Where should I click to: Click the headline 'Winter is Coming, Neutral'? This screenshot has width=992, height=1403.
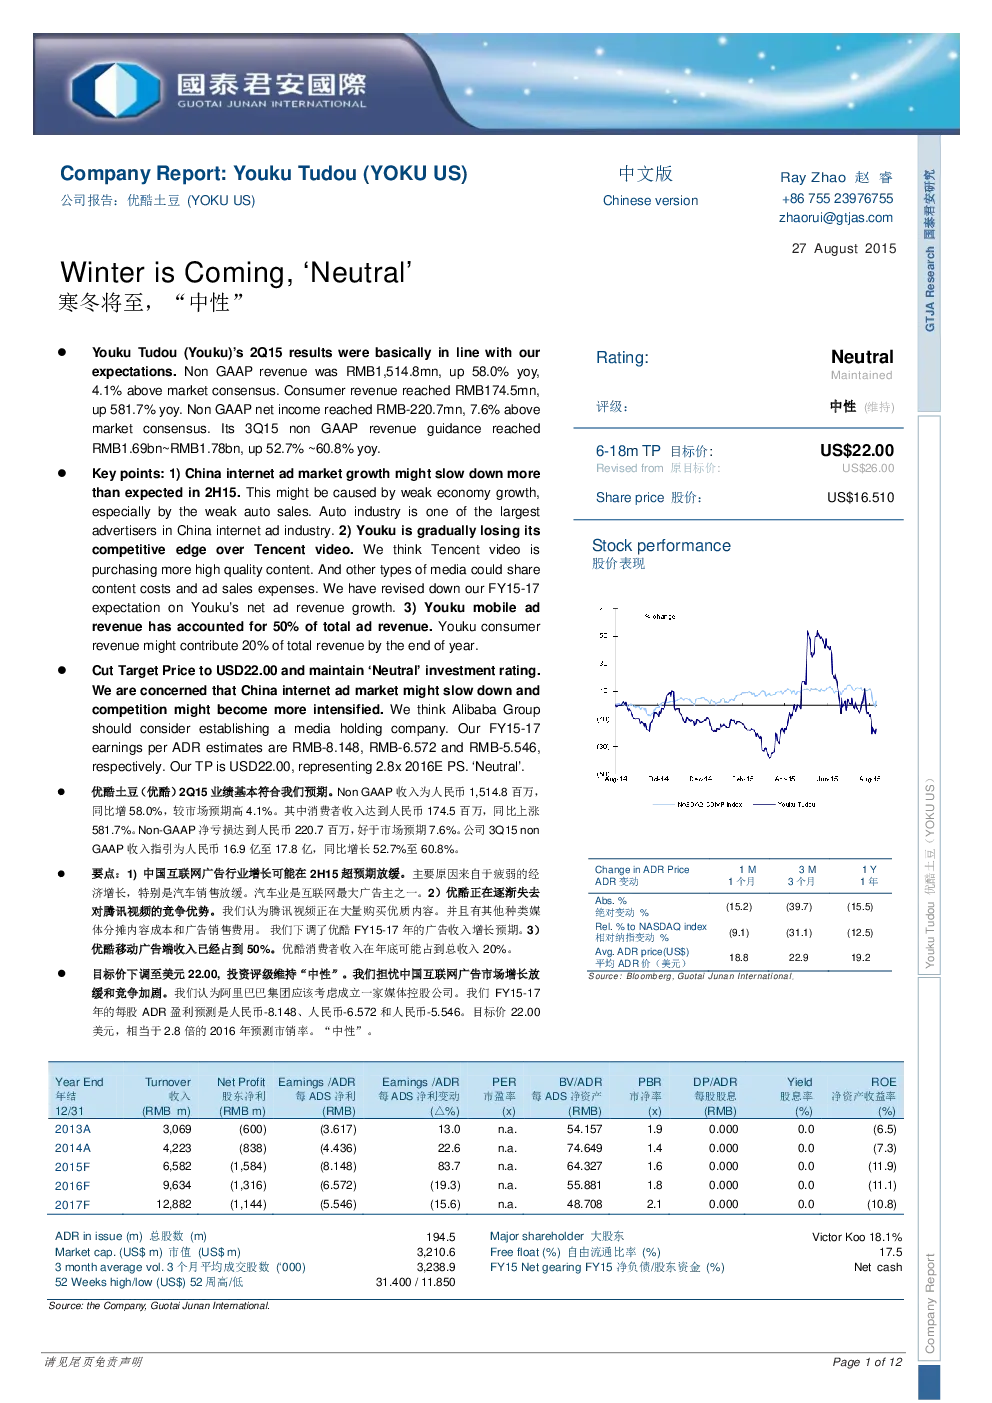point(236,272)
